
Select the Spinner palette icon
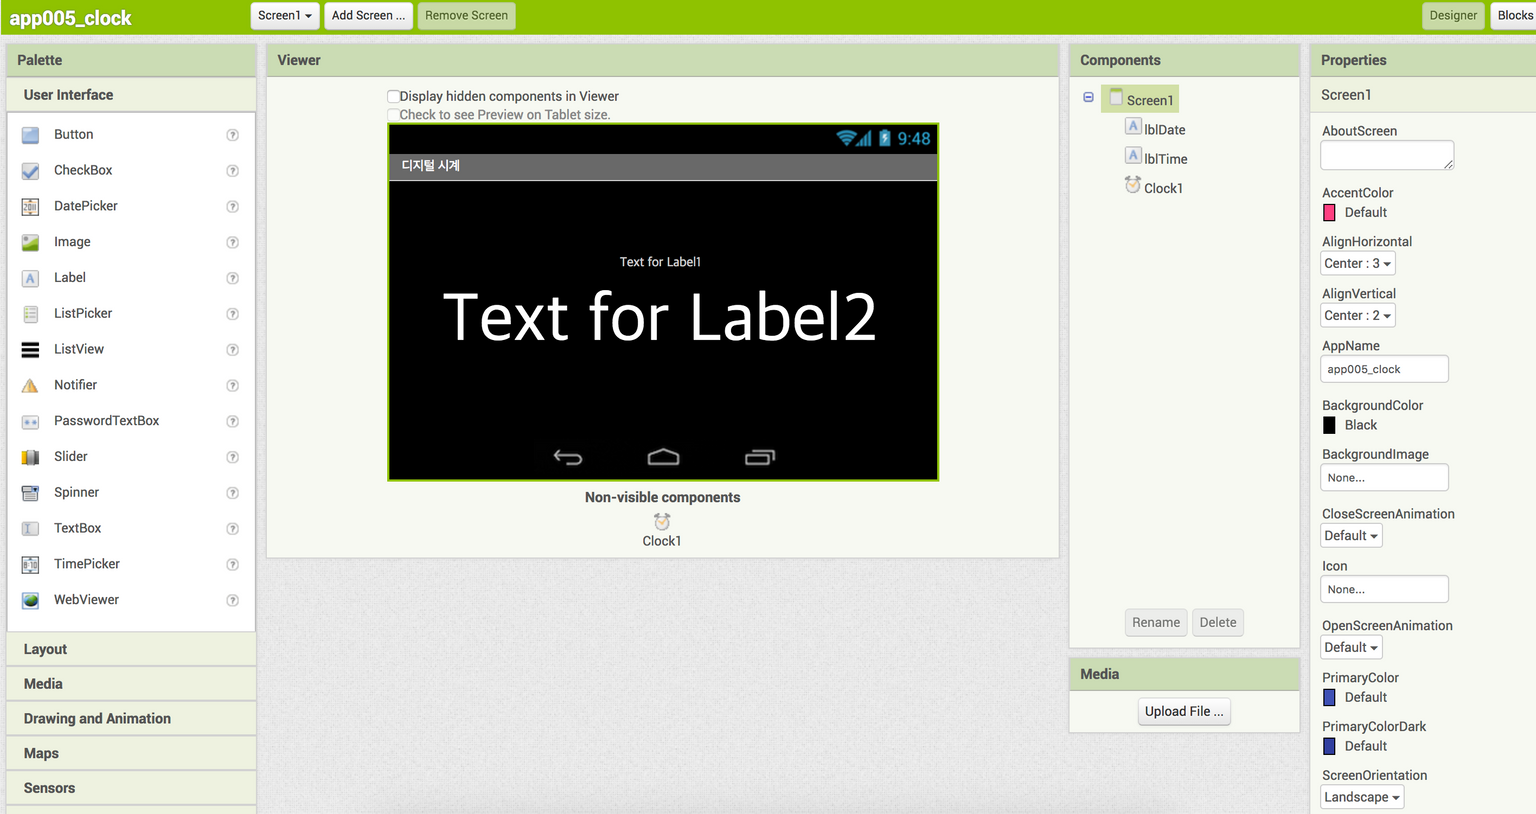(31, 493)
